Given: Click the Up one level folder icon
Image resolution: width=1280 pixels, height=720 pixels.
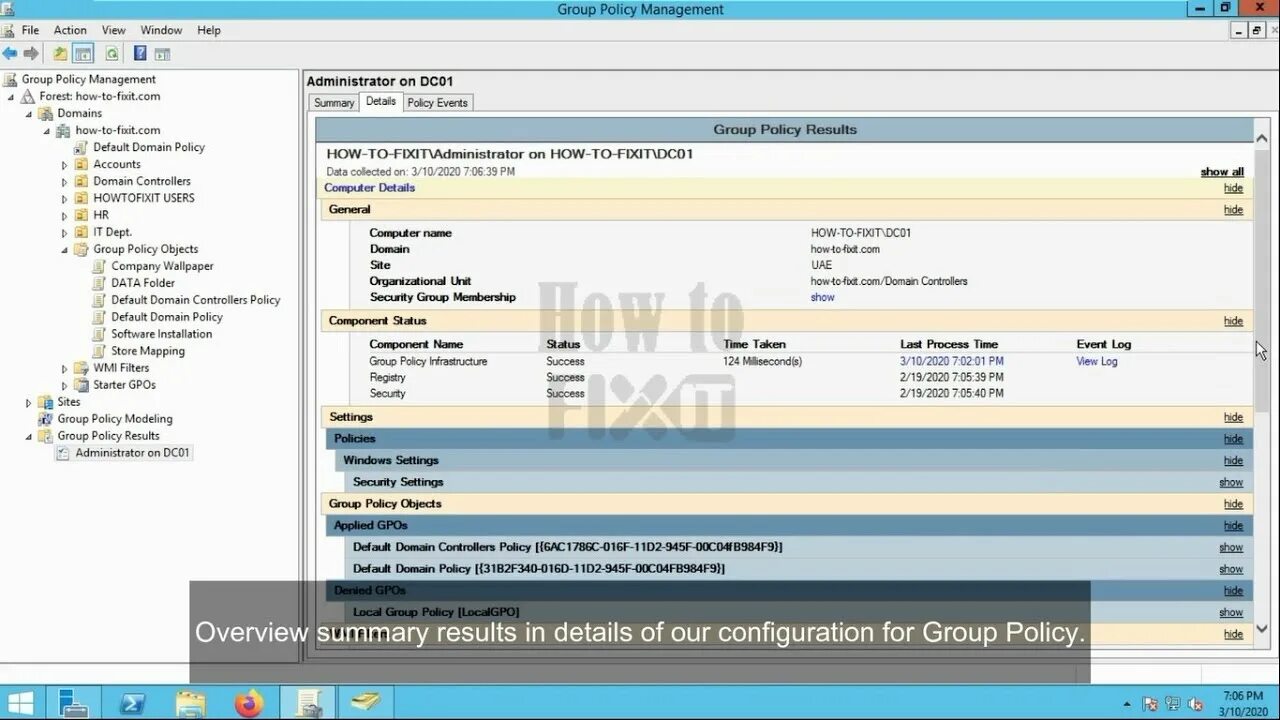Looking at the screenshot, I should 61,54.
